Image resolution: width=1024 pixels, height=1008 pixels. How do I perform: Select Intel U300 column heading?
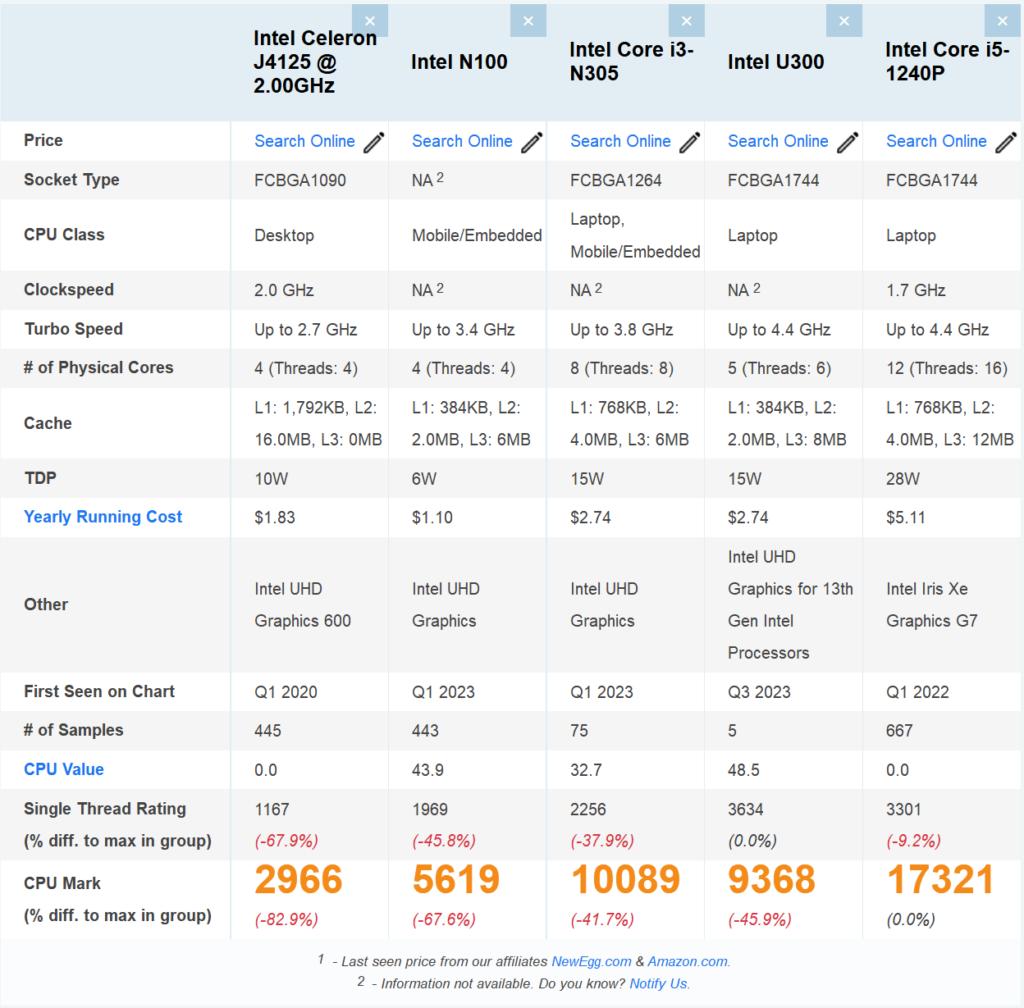(x=776, y=62)
